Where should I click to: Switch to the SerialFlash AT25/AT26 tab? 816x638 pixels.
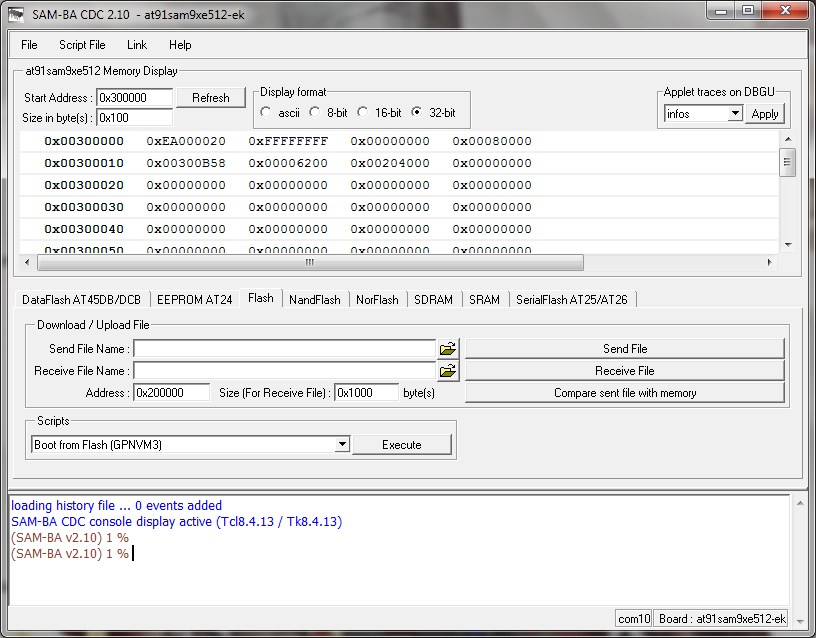572,300
